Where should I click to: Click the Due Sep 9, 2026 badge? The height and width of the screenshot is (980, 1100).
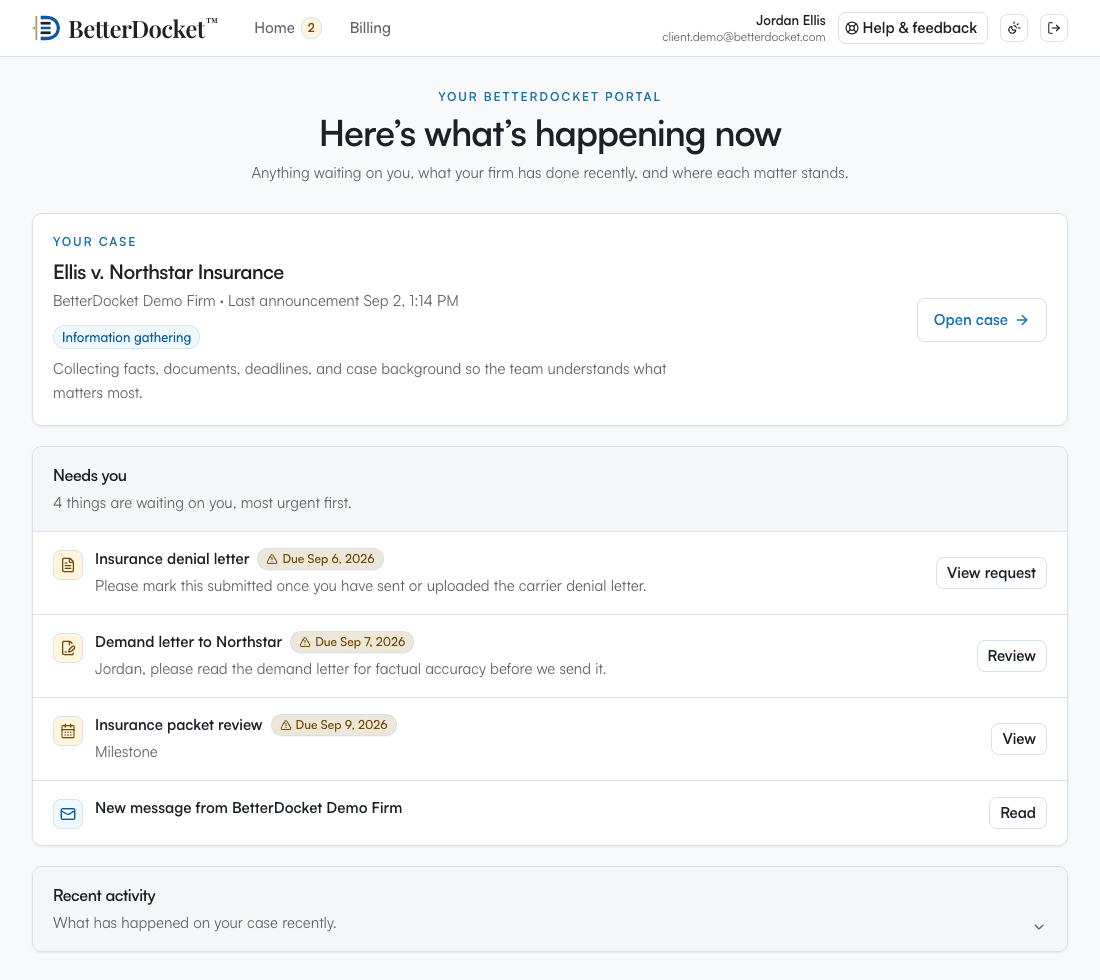coord(334,725)
